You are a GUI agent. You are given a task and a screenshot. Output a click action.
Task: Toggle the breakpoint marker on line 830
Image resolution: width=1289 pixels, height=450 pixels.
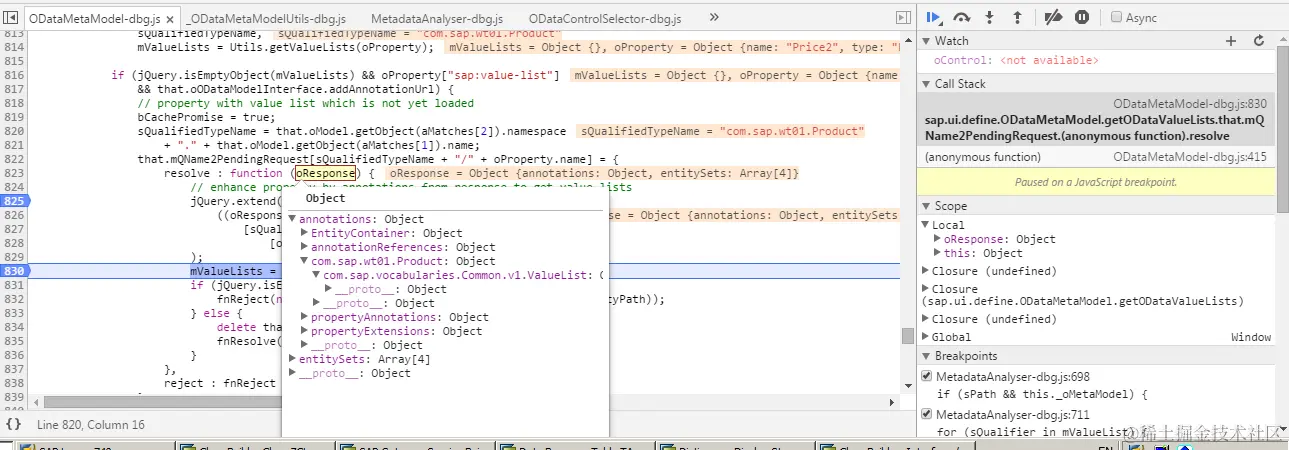(14, 271)
